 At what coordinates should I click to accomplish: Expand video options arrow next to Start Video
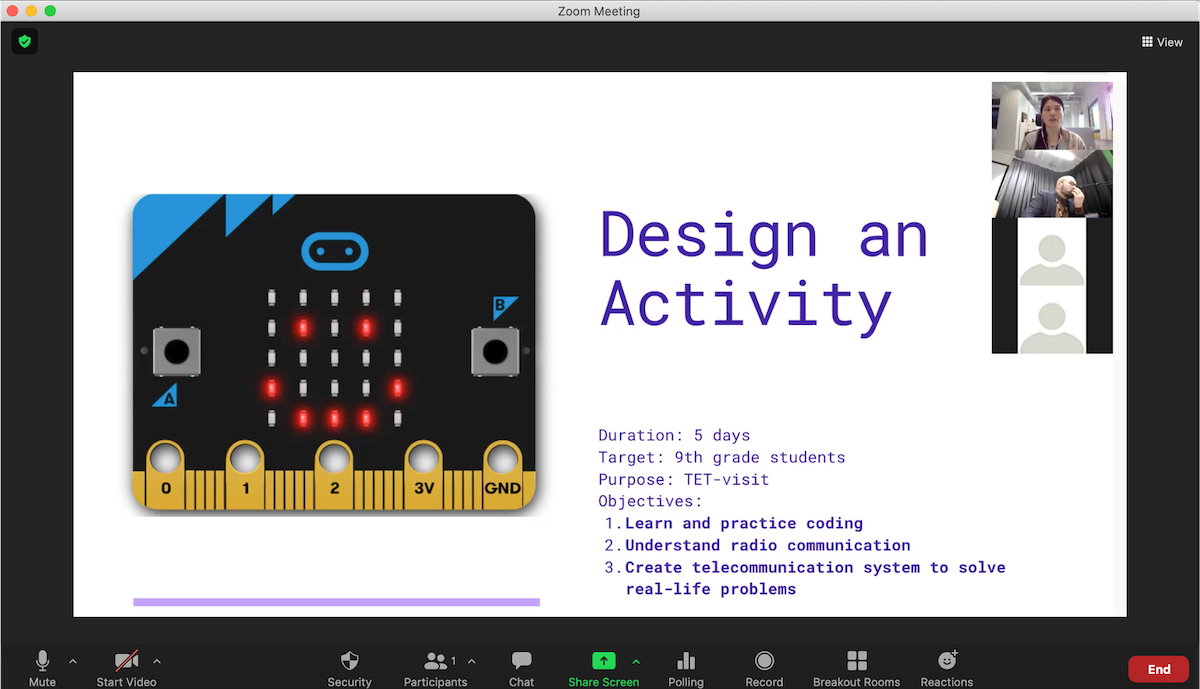156,661
